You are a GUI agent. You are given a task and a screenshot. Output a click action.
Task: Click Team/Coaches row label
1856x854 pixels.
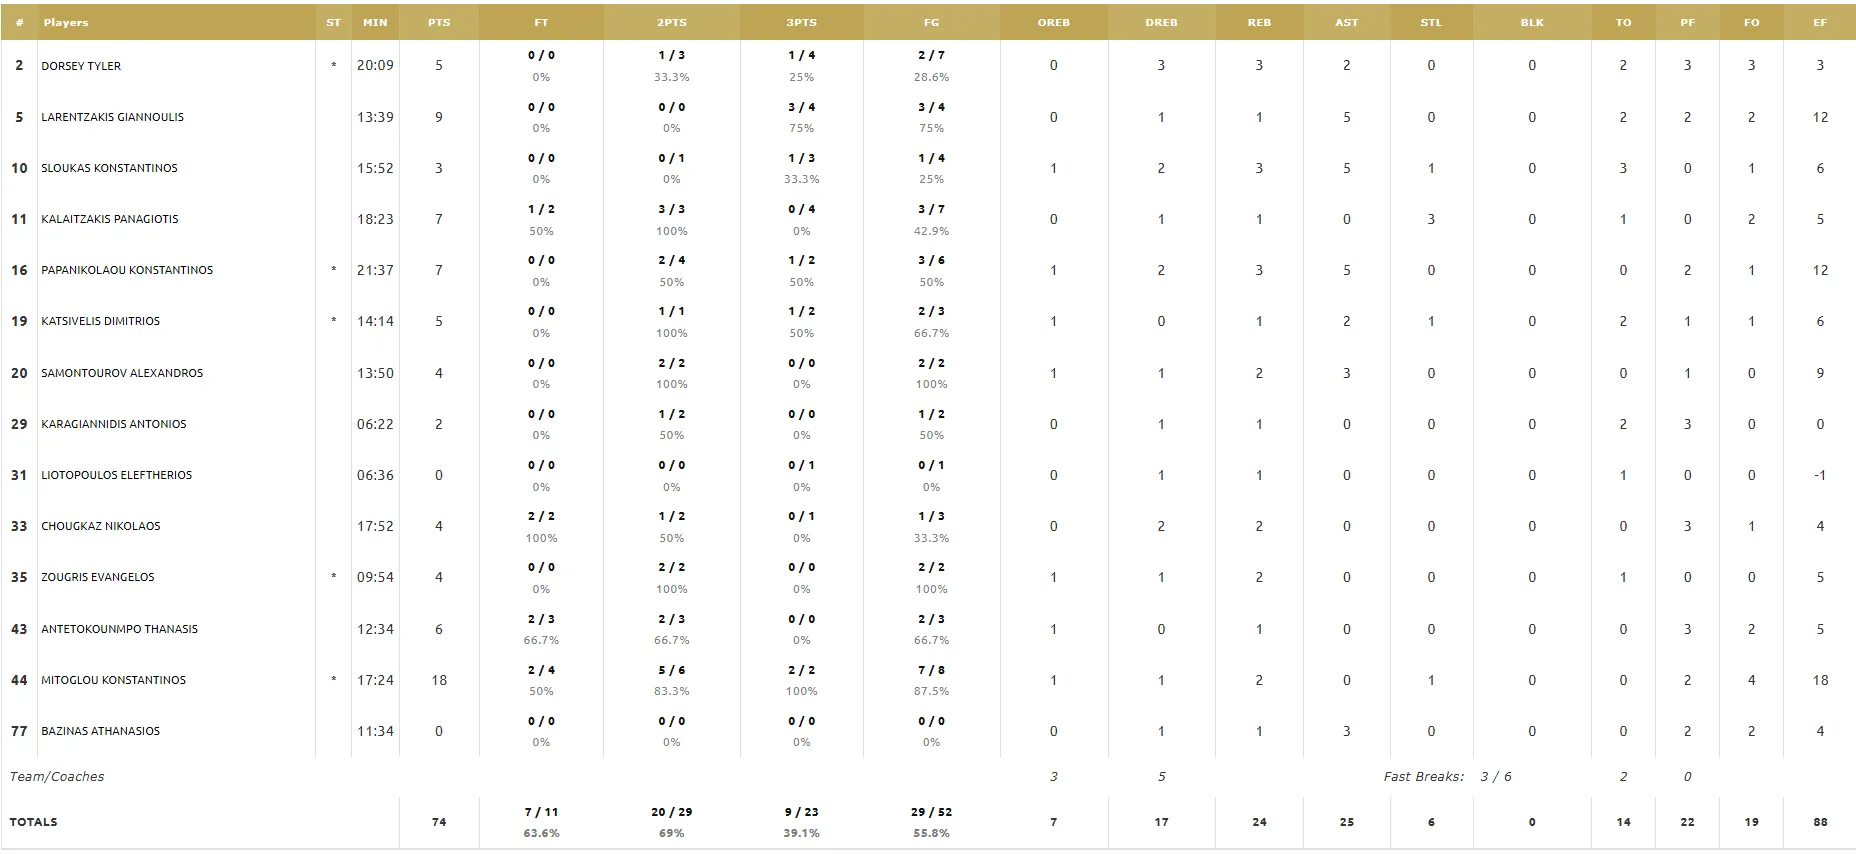57,777
